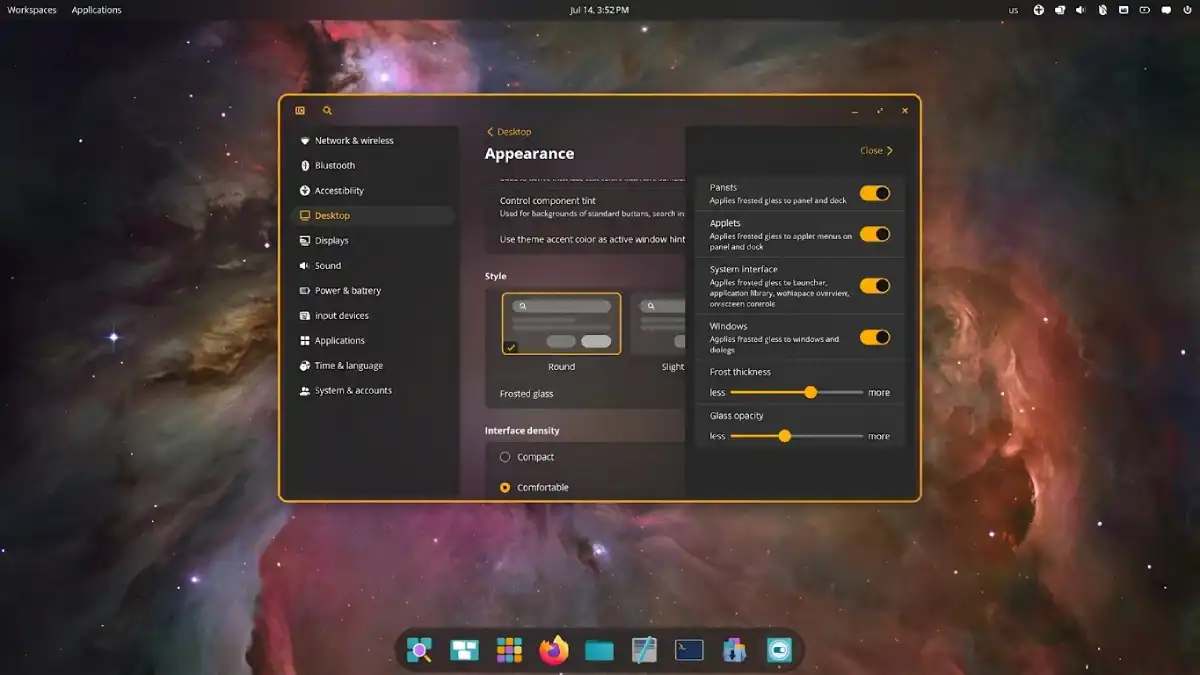The image size is (1200, 675).
Task: Click the Sound speaker icon in sidebar
Action: 305,266
